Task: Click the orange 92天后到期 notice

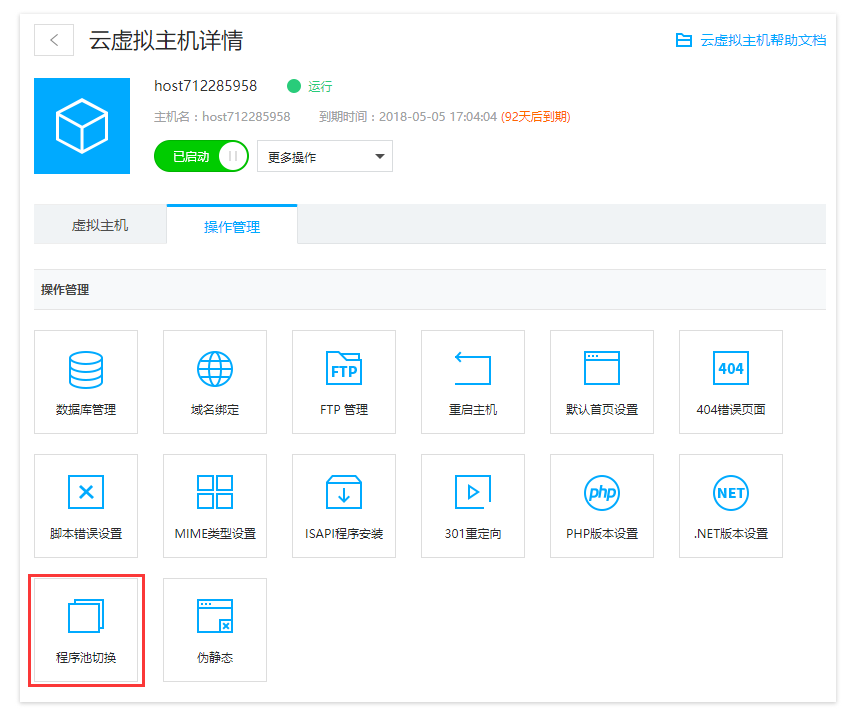Action: click(x=536, y=117)
